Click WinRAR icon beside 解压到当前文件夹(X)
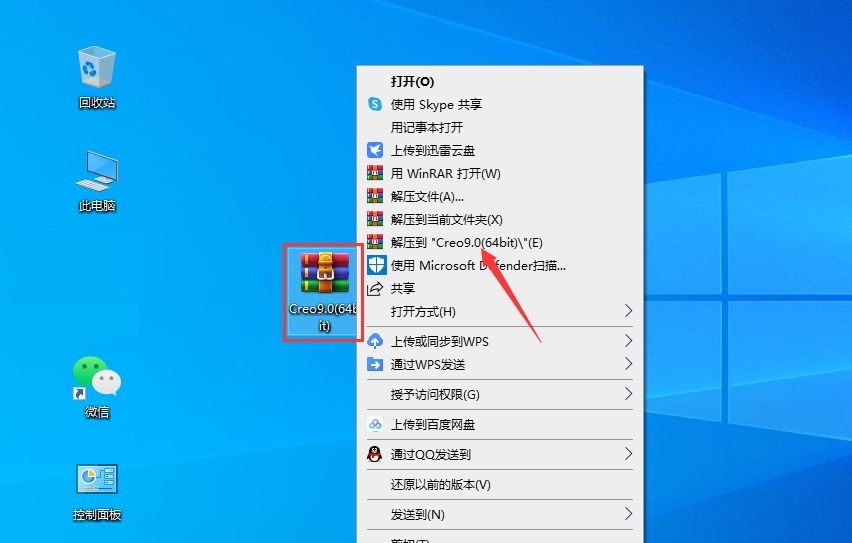Image resolution: width=852 pixels, height=543 pixels. pos(375,219)
